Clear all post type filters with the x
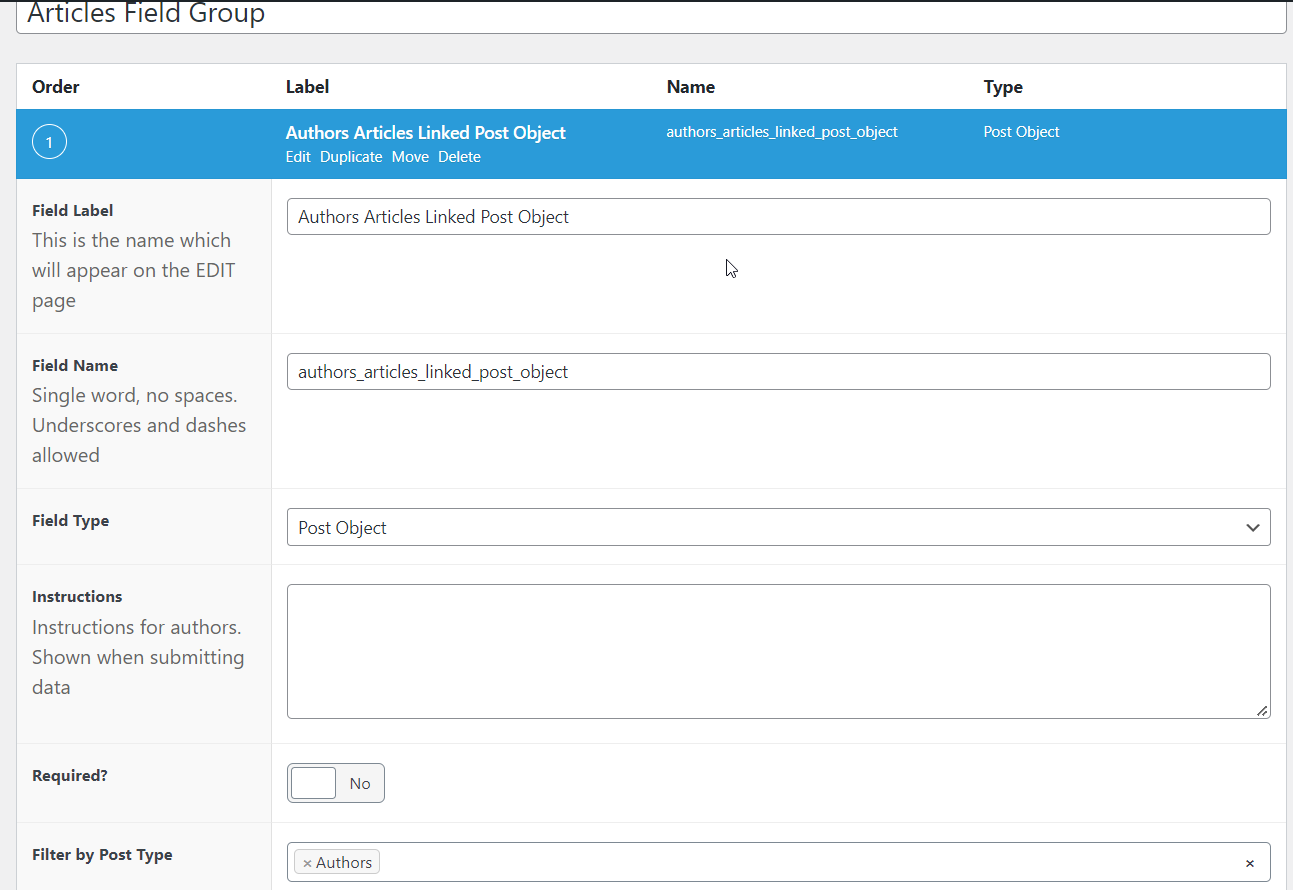 (x=1249, y=863)
